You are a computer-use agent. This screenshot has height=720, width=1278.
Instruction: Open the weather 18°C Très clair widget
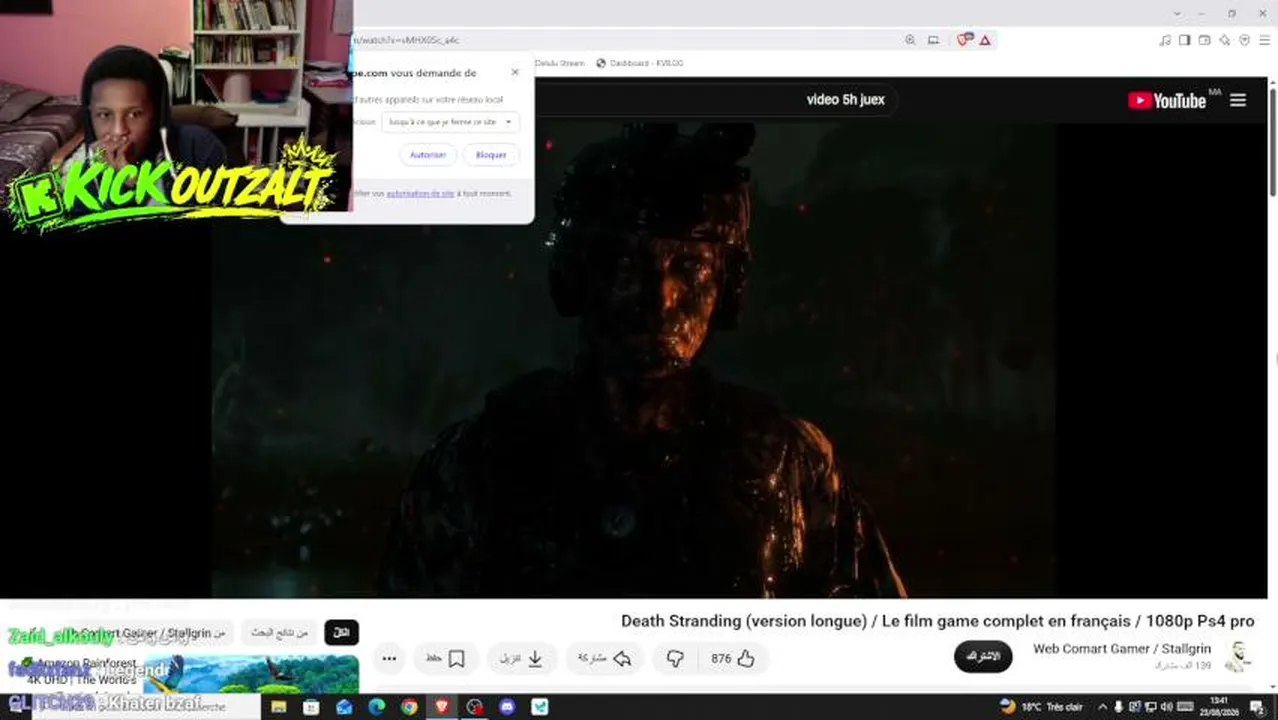tap(1041, 707)
